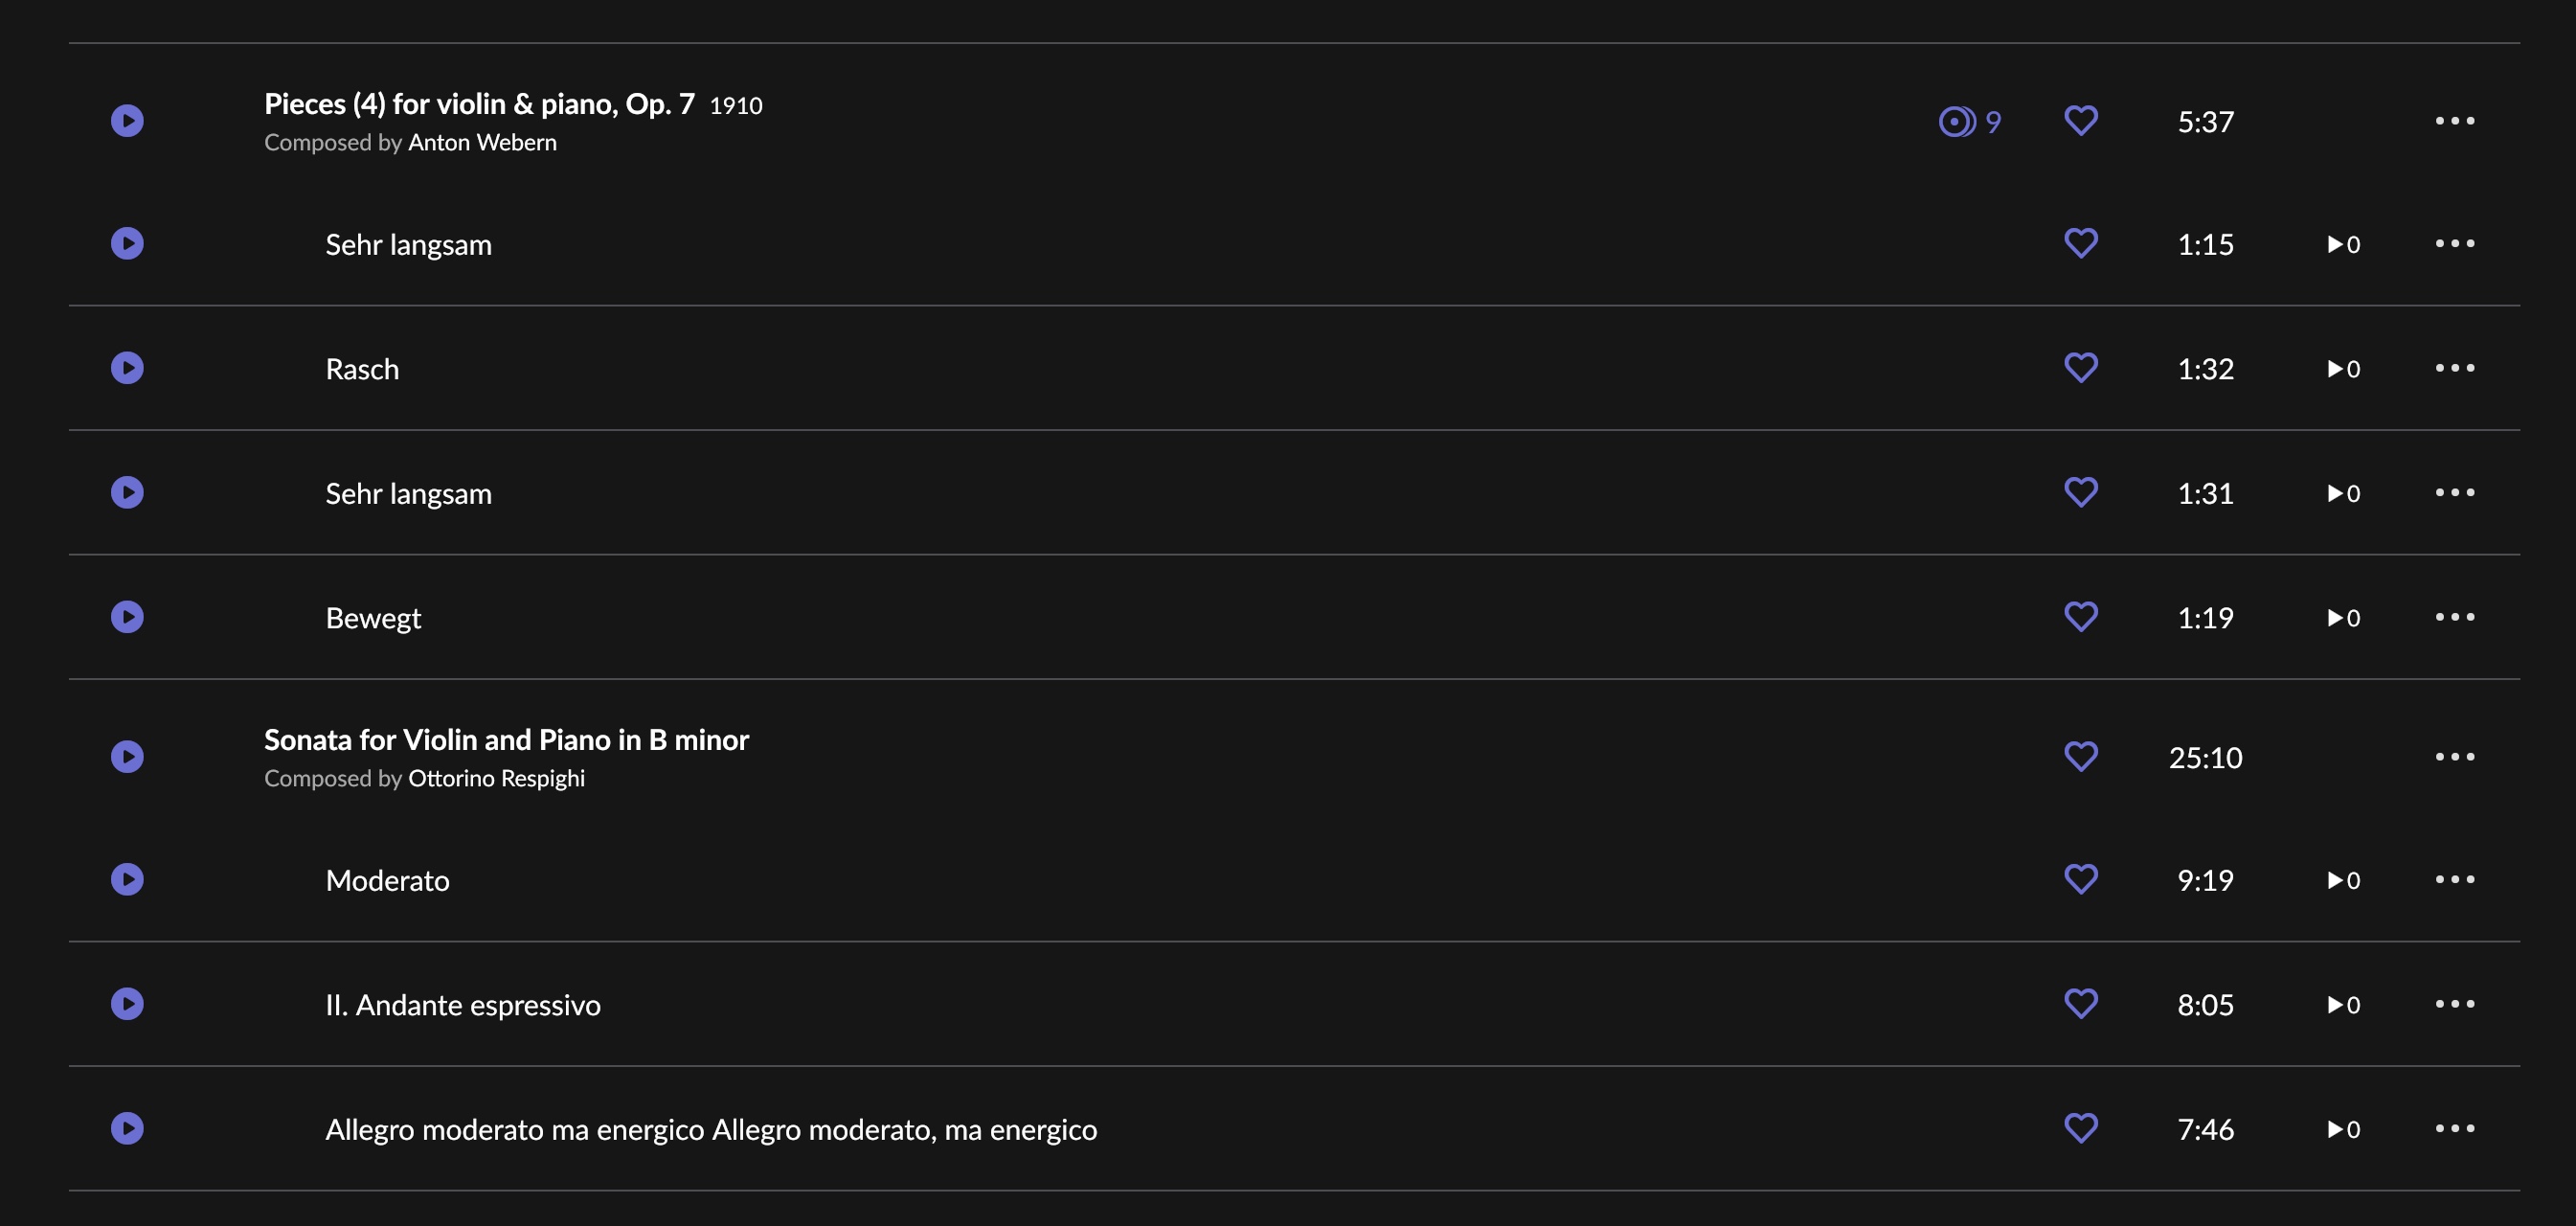Click the play count of the Rasch track
Image resolution: width=2576 pixels, height=1226 pixels.
2343,369
